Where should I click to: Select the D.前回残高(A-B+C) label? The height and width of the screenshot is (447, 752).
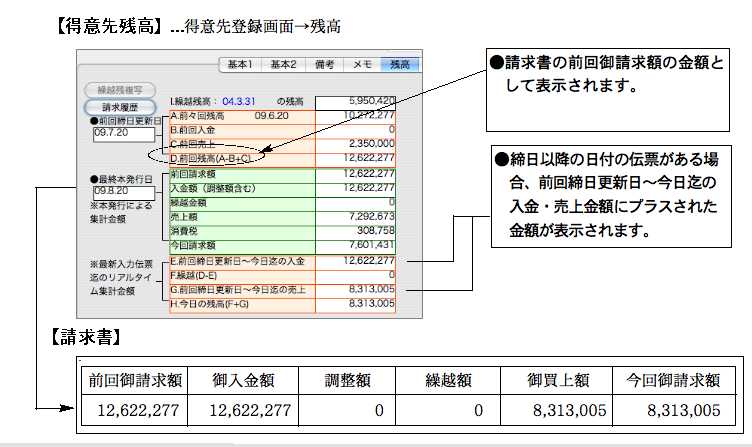(x=210, y=158)
